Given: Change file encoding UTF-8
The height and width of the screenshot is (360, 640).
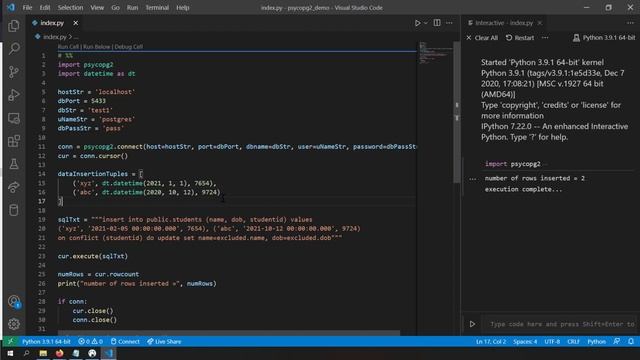Looking at the screenshot, I should coord(552,341).
